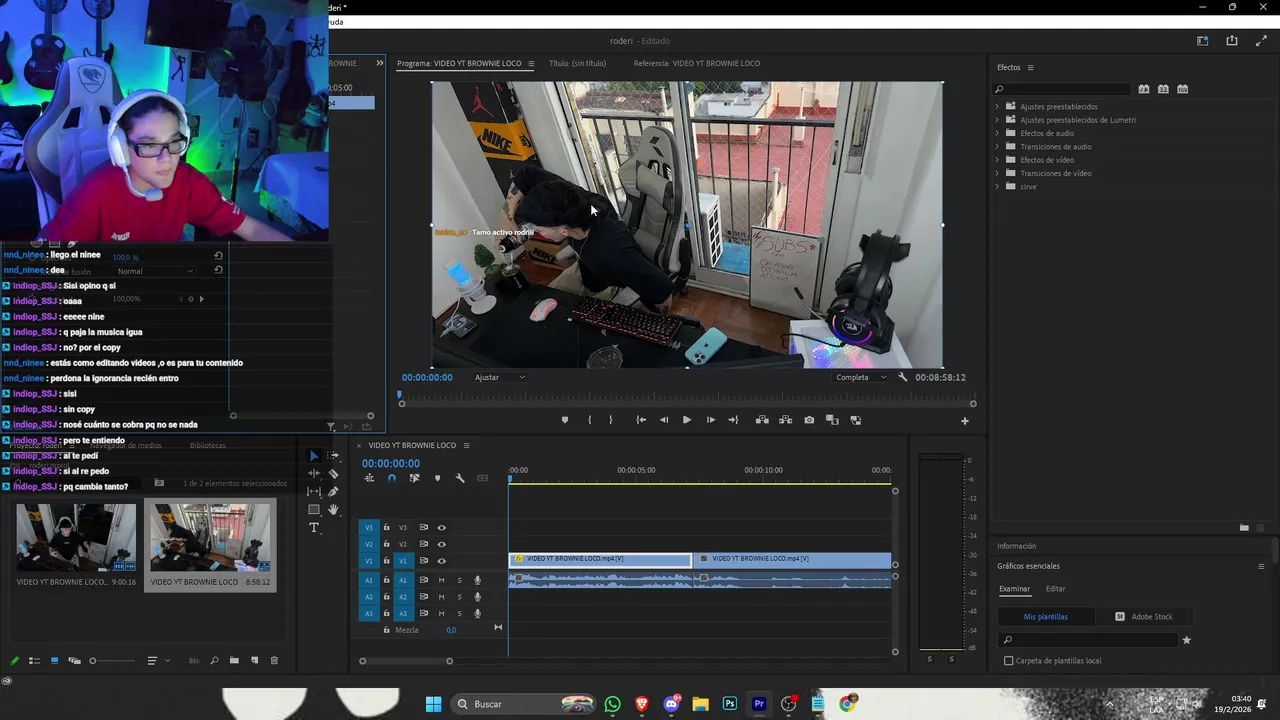Viewport: 1280px width, 720px height.
Task: Expand Ajustes preestablecidos folder
Action: click(997, 106)
